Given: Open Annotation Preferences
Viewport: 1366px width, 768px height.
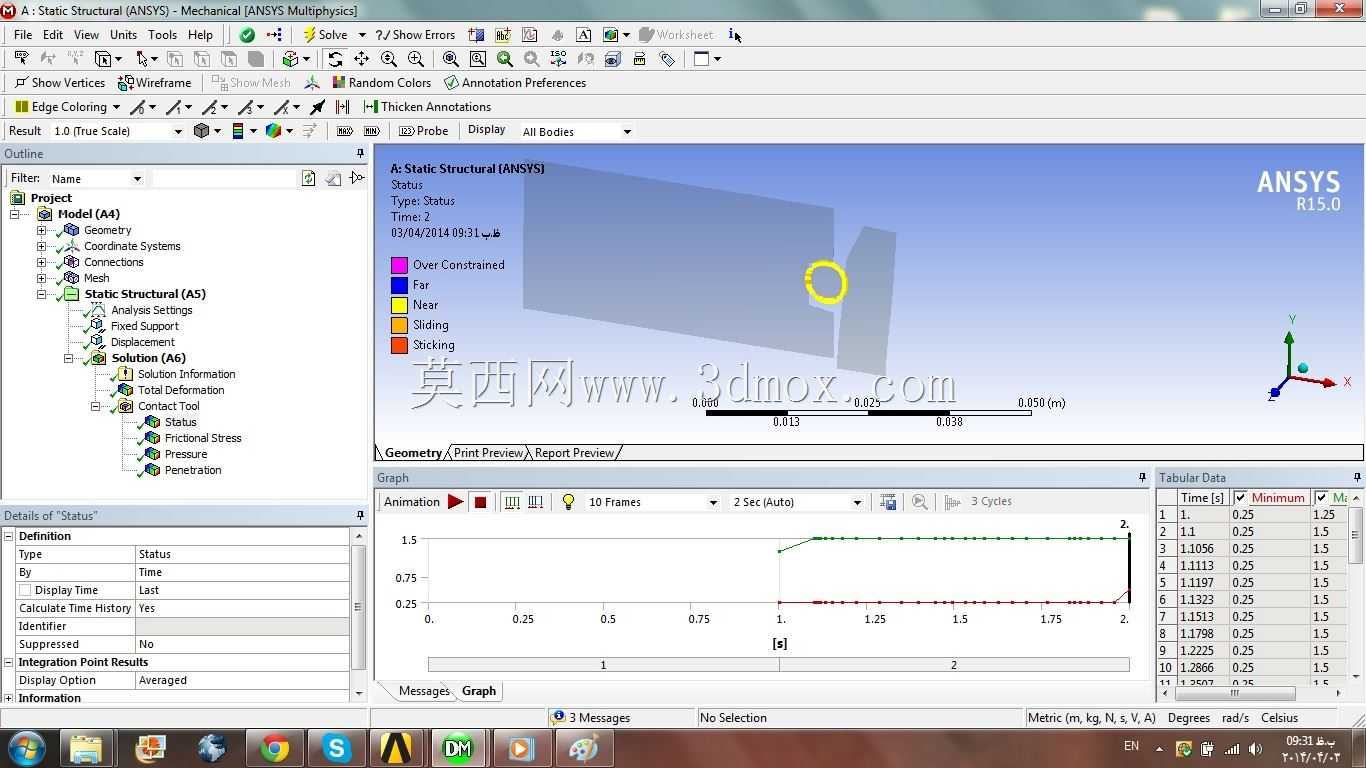Looking at the screenshot, I should [515, 83].
